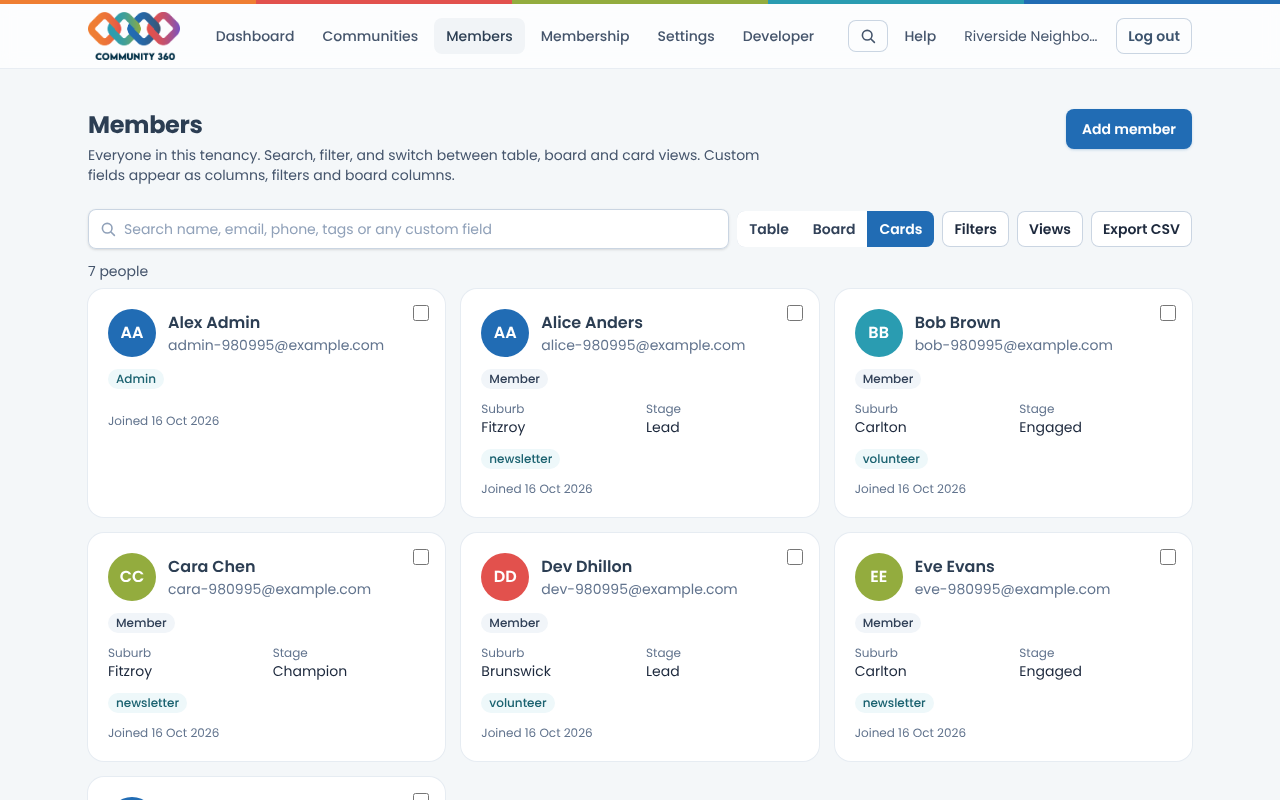Viewport: 1280px width, 800px height.
Task: Click Alice Anders' AA avatar
Action: click(x=505, y=333)
